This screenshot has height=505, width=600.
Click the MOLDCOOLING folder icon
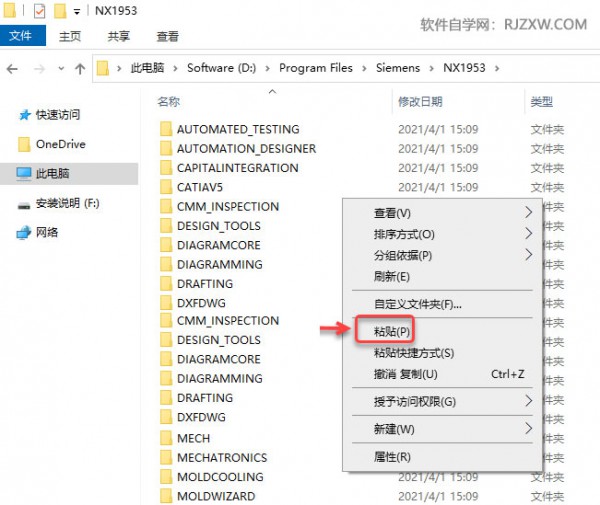[166, 477]
